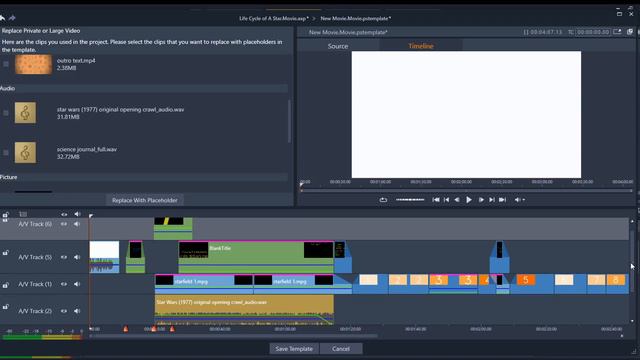Select the first starfield 1.mpg clip

(x=204, y=284)
